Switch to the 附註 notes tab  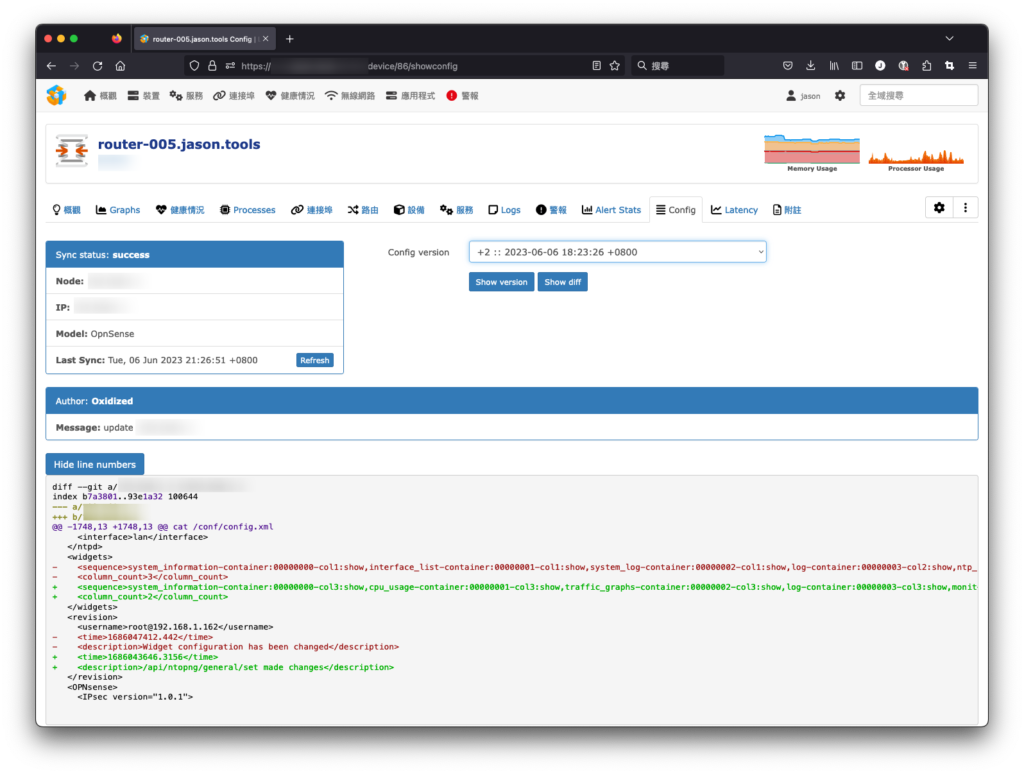[x=787, y=210]
